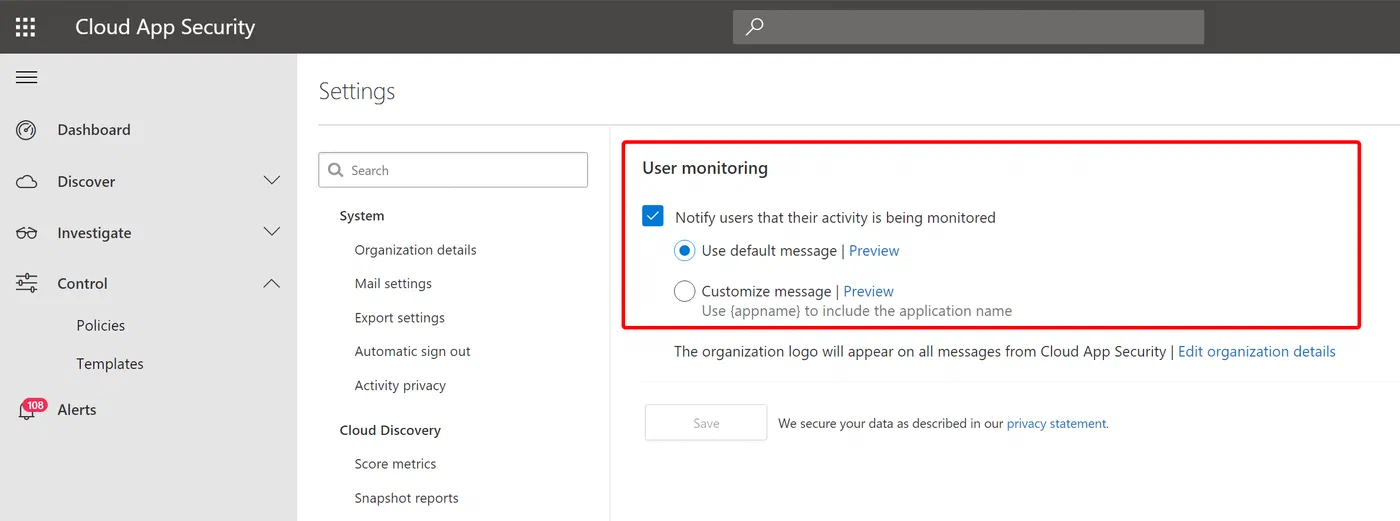Image resolution: width=1400 pixels, height=521 pixels.
Task: Focus the top header search box
Action: tap(968, 27)
